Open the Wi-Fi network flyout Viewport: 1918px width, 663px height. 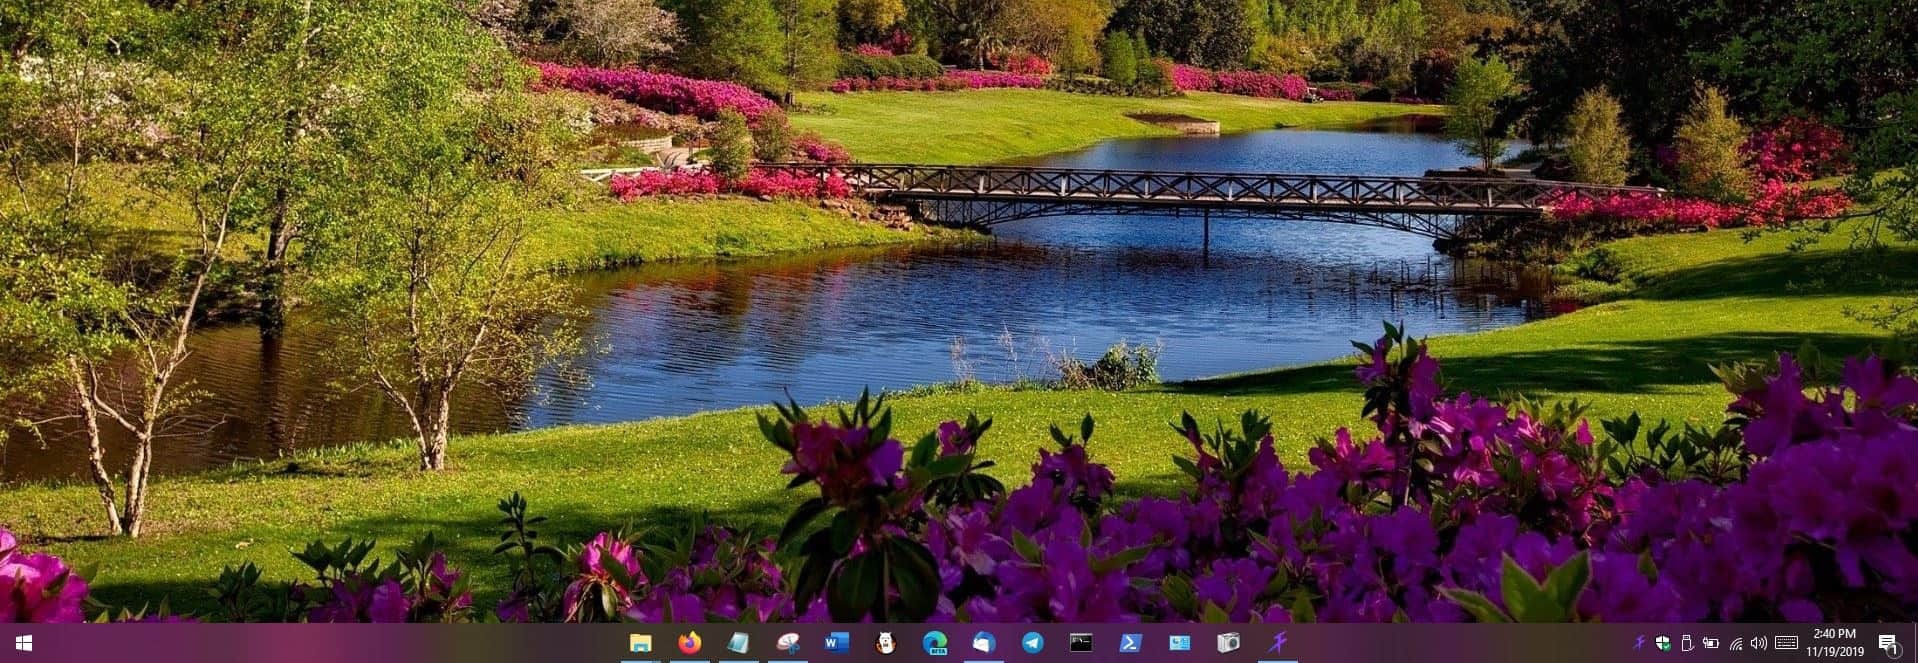coord(1736,643)
